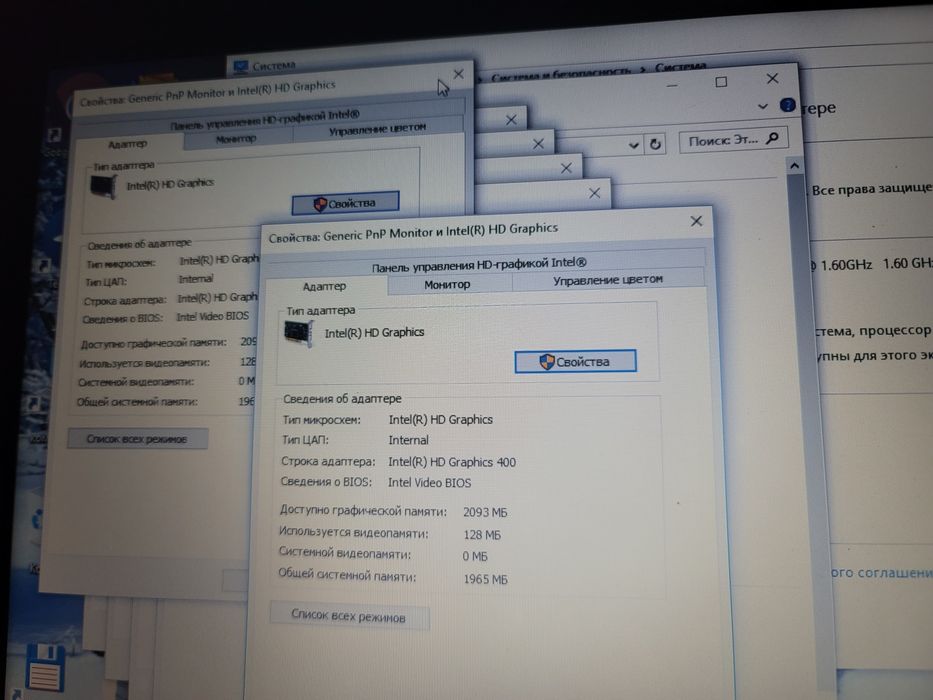Click Intel Video BIOS value in front dialog

click(430, 483)
